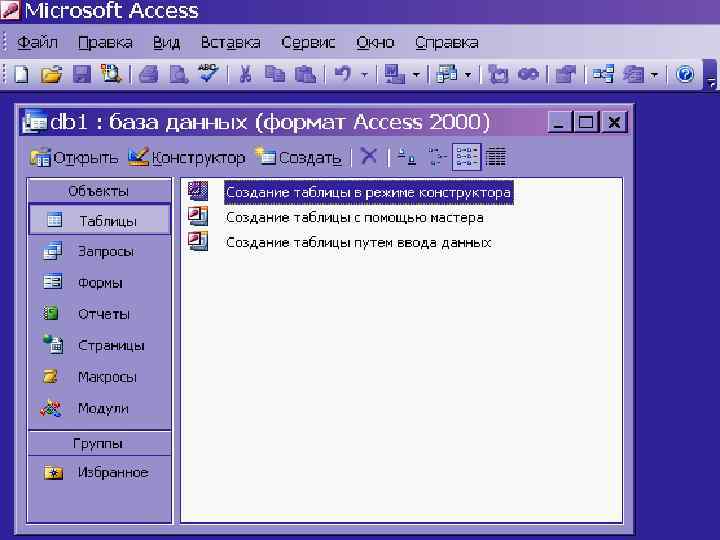Open the Правка menu
The height and width of the screenshot is (540, 720).
(x=105, y=43)
